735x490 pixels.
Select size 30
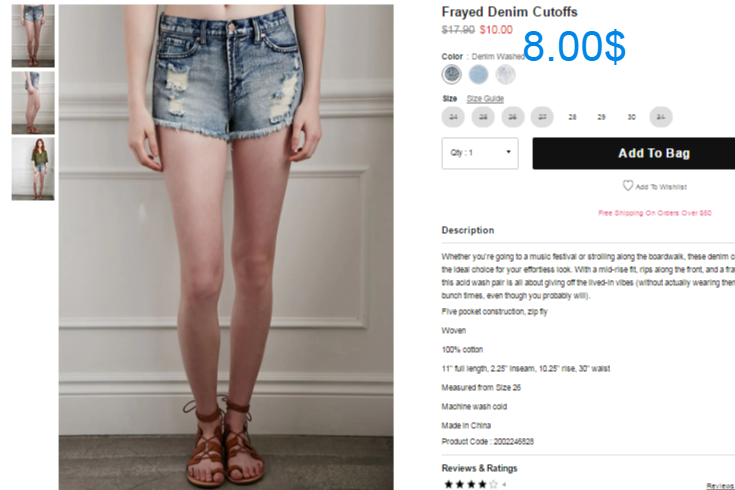631,117
